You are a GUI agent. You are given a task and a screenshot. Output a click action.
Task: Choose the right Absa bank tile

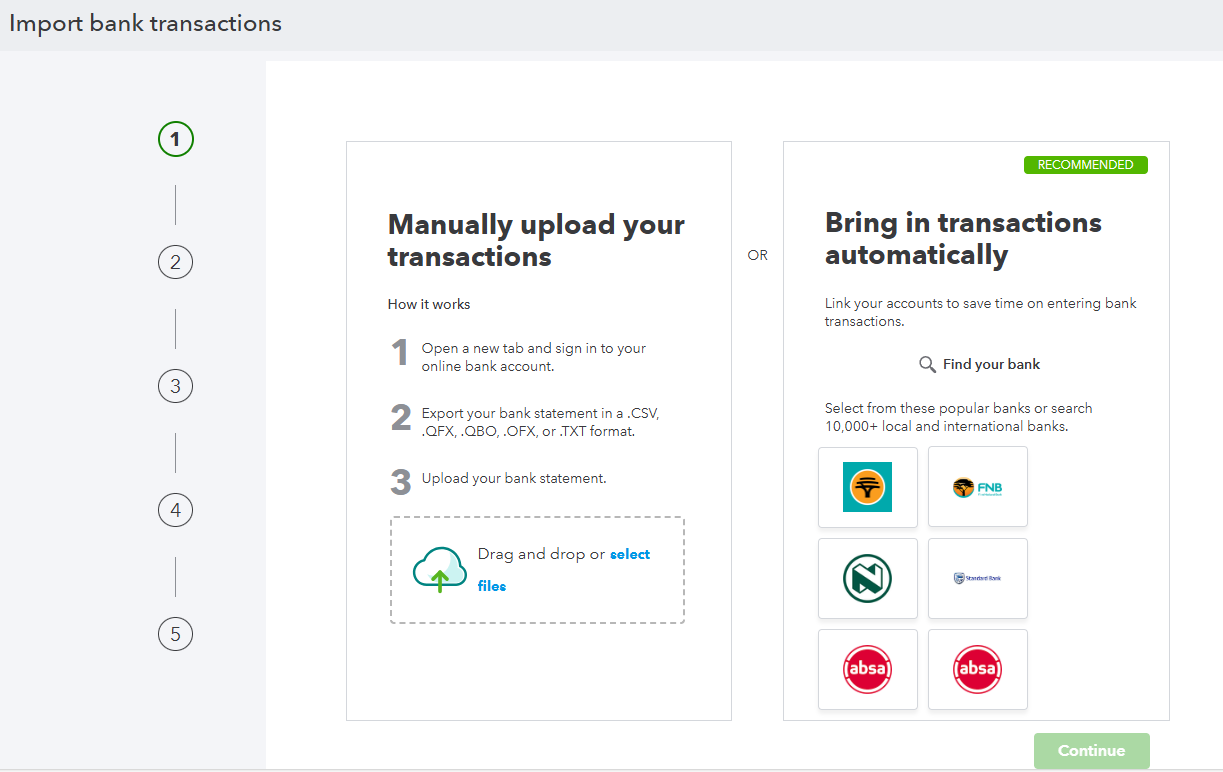977,669
